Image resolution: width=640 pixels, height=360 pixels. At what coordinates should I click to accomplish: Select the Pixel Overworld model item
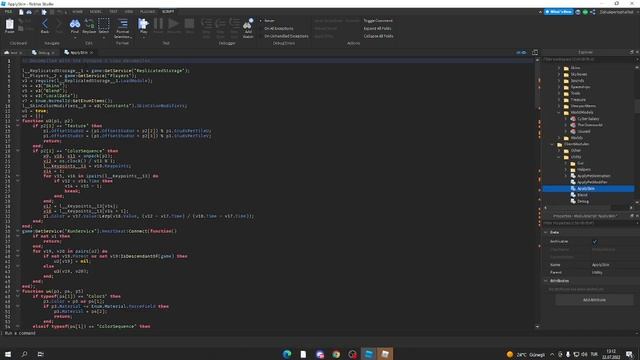[x=589, y=125]
